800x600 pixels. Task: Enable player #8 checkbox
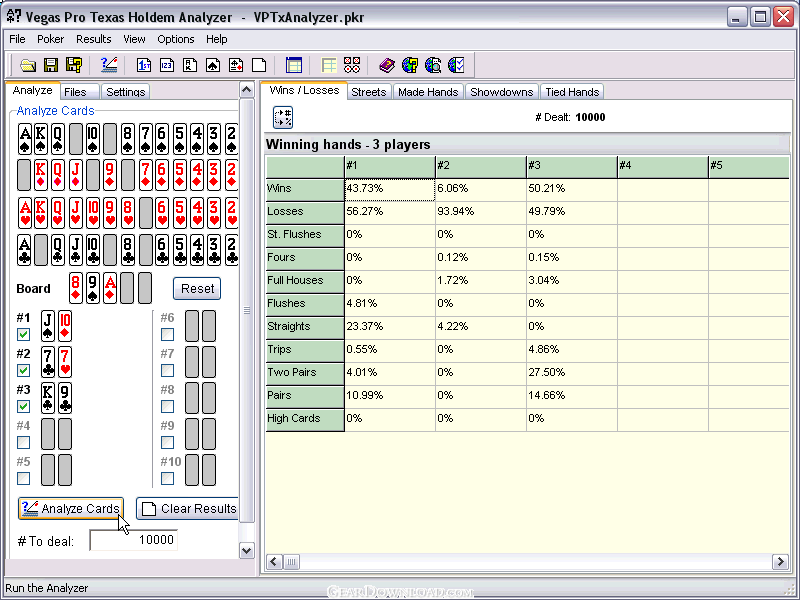coord(167,407)
